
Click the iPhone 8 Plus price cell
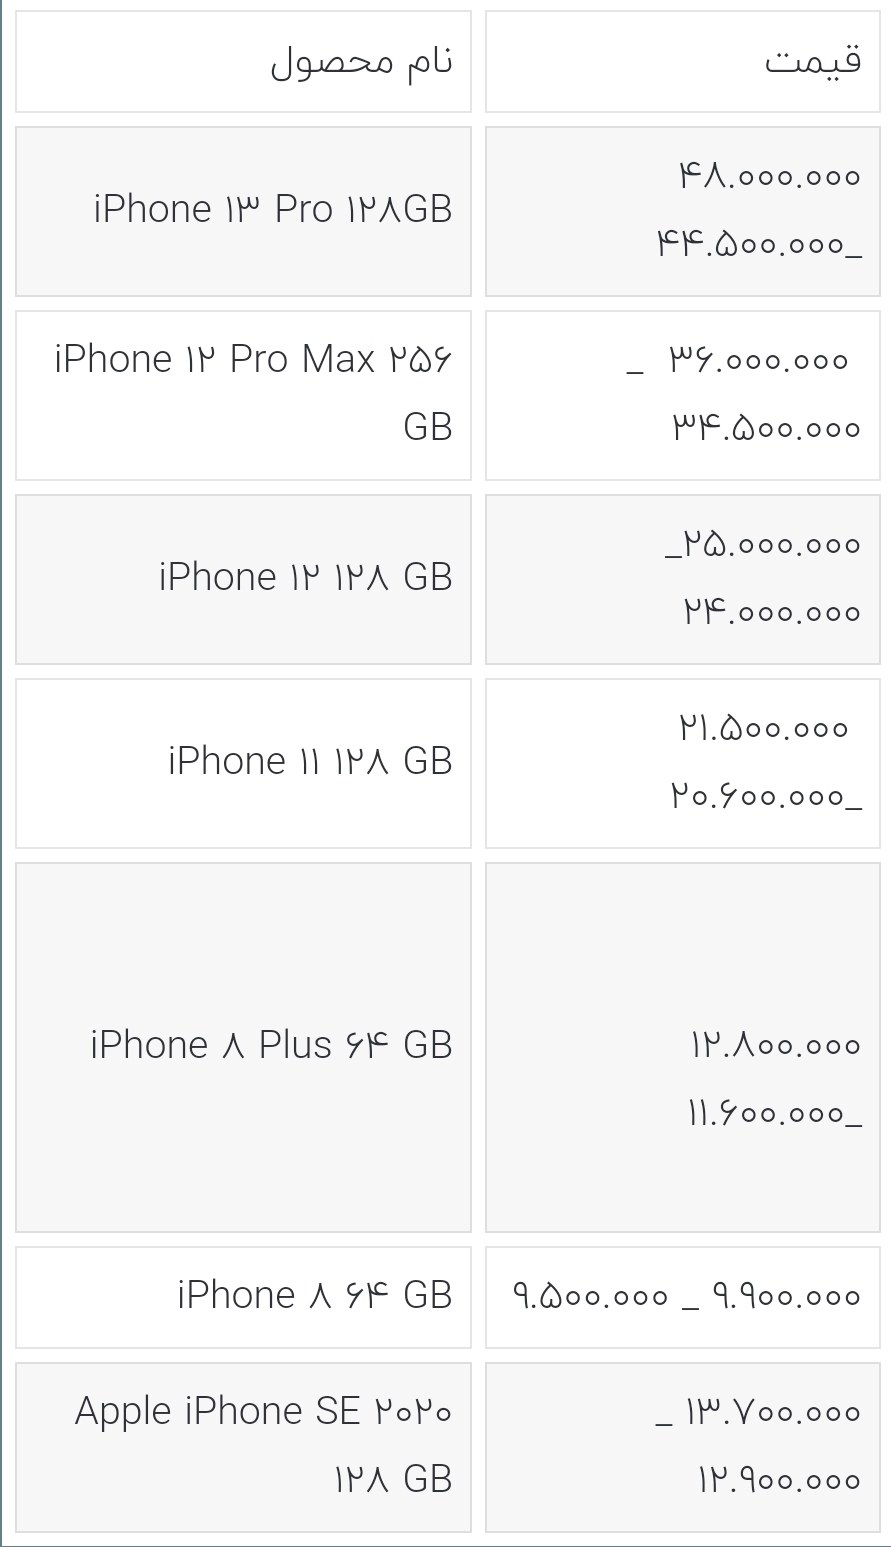click(682, 1047)
